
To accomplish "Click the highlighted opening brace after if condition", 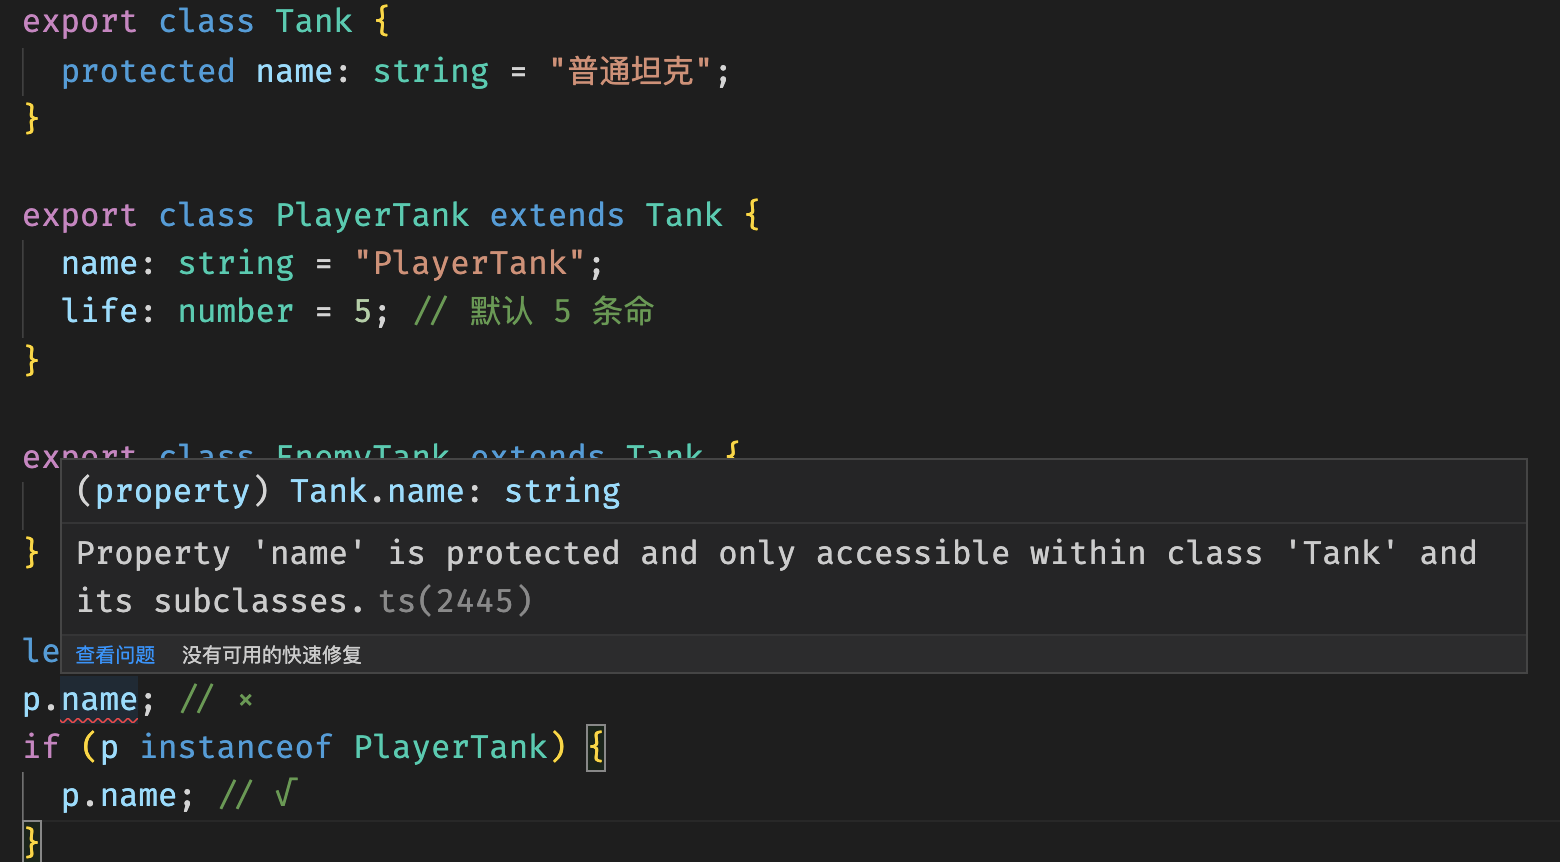I will (x=596, y=747).
